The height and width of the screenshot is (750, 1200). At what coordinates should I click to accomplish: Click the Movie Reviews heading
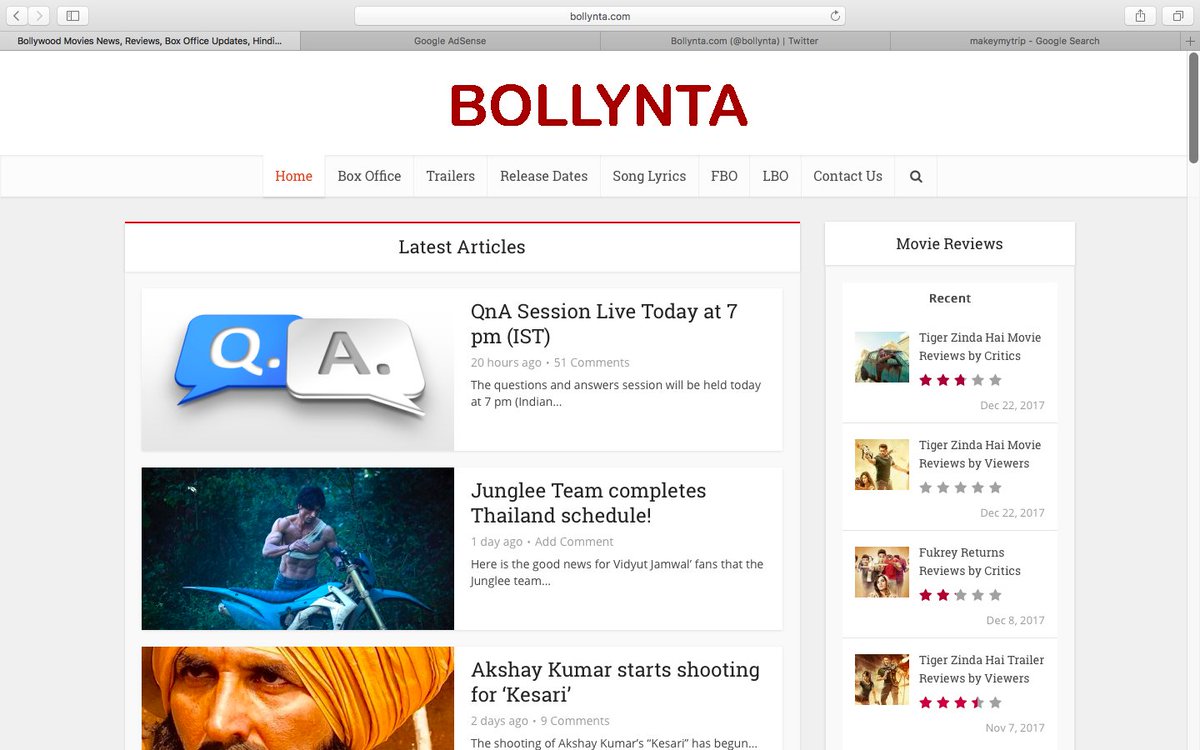pyautogui.click(x=949, y=244)
